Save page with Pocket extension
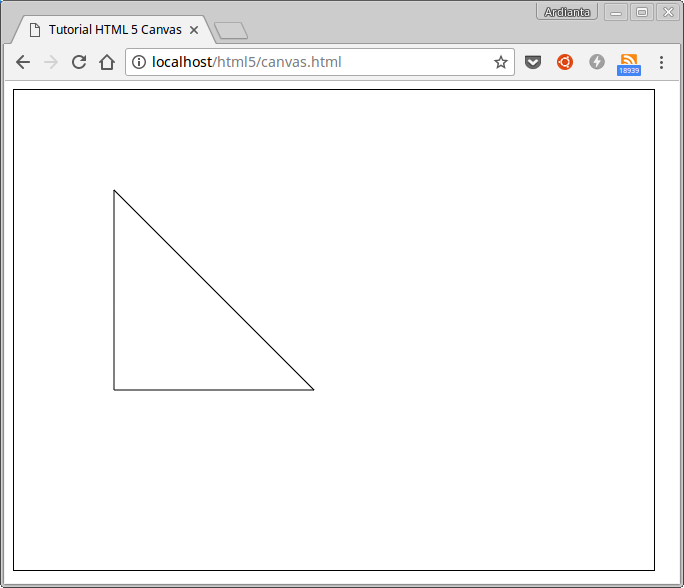 533,62
